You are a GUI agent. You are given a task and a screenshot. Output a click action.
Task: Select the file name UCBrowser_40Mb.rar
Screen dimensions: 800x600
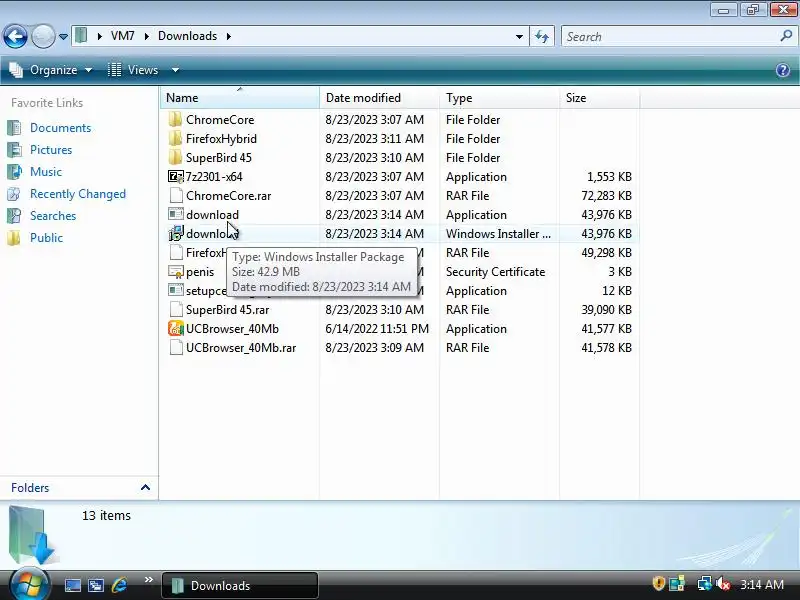tap(241, 347)
